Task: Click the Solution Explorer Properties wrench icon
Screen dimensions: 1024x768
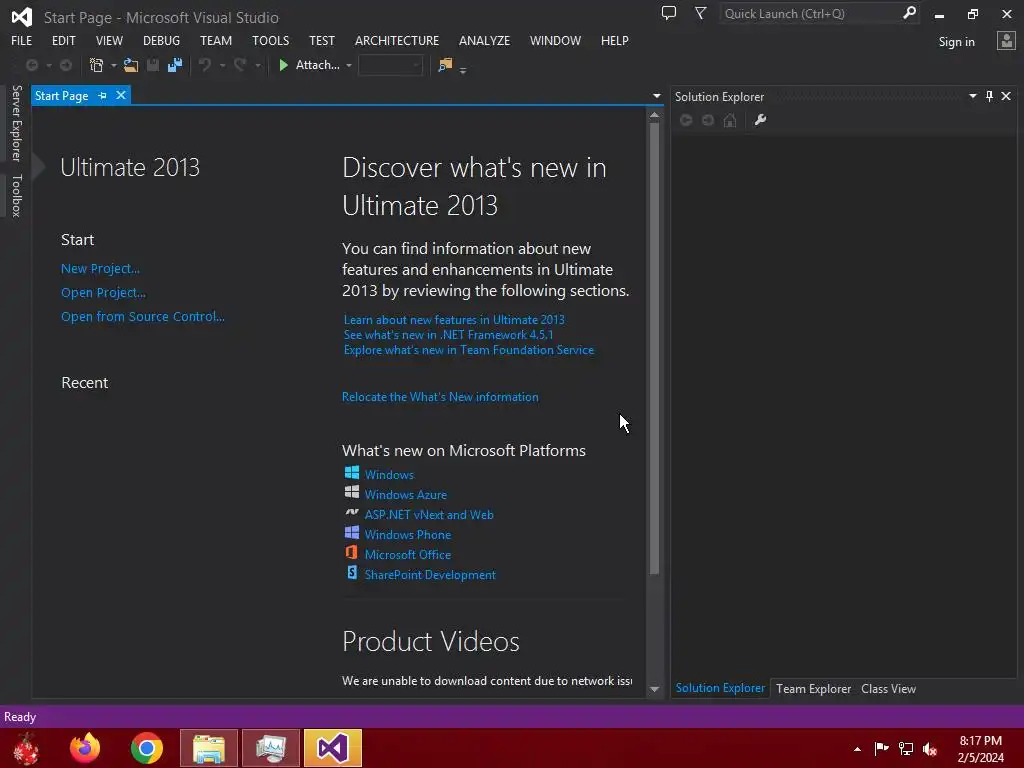Action: point(760,120)
